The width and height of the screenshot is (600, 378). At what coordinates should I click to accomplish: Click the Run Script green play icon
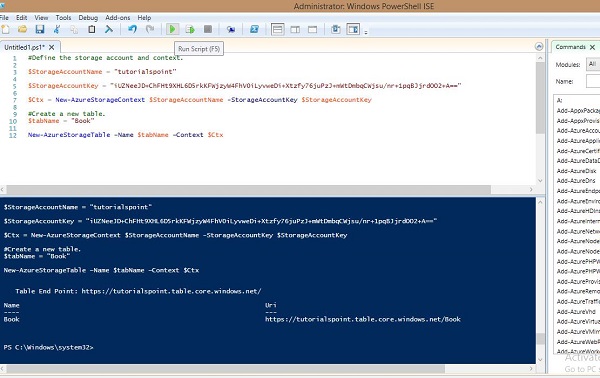point(173,29)
